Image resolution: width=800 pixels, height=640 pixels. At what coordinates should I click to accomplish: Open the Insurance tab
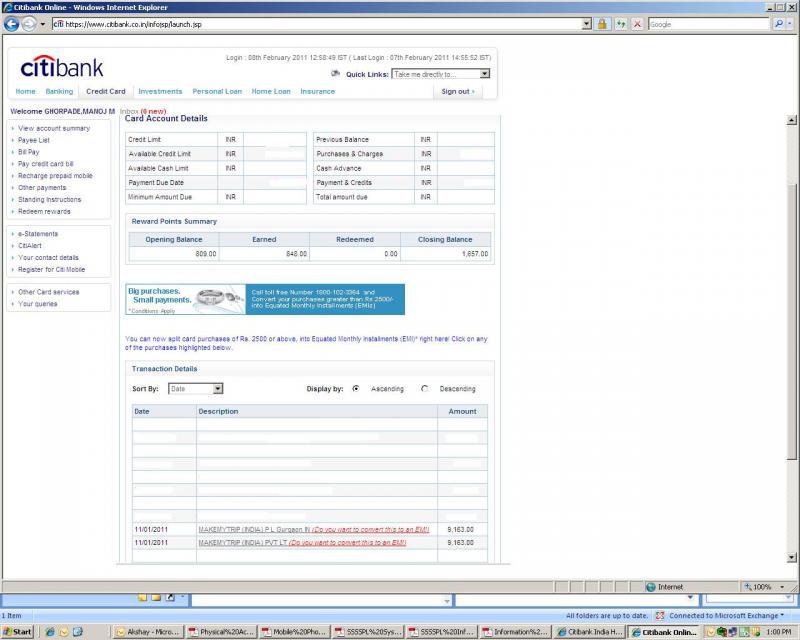click(317, 91)
